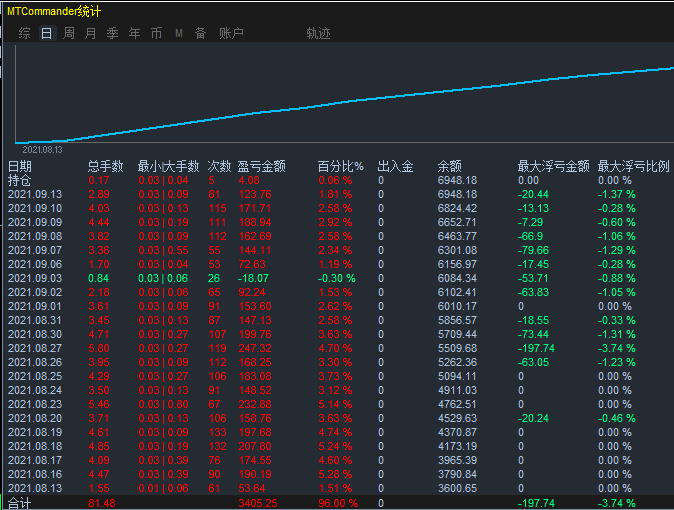Screen dimensions: 674x510
Task: Select the 2021.08.30 date row
Action: [35, 334]
